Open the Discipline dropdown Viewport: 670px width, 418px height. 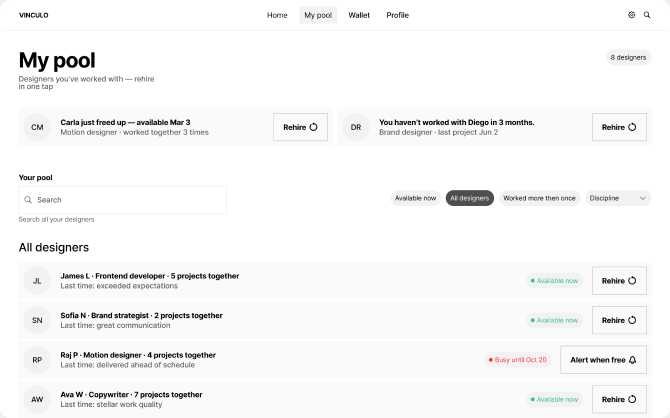point(618,198)
